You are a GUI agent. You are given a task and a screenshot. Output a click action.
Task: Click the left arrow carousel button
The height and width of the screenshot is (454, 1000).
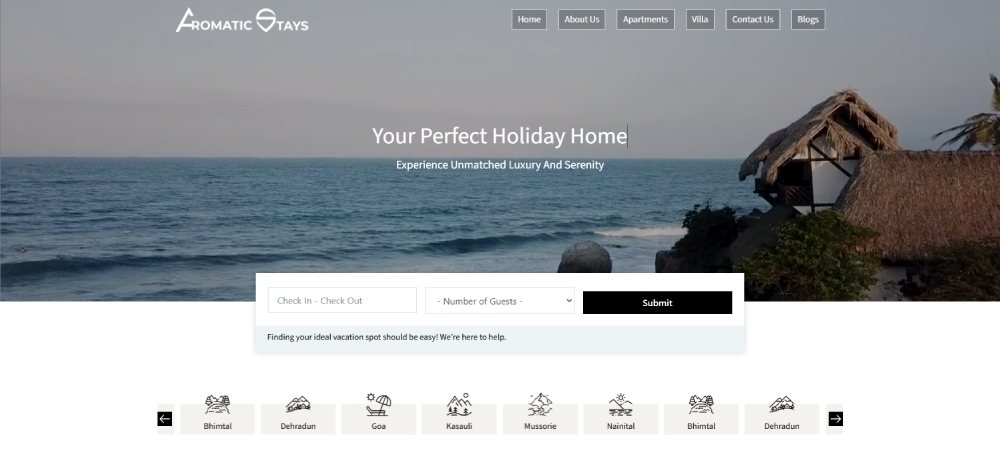coord(165,419)
